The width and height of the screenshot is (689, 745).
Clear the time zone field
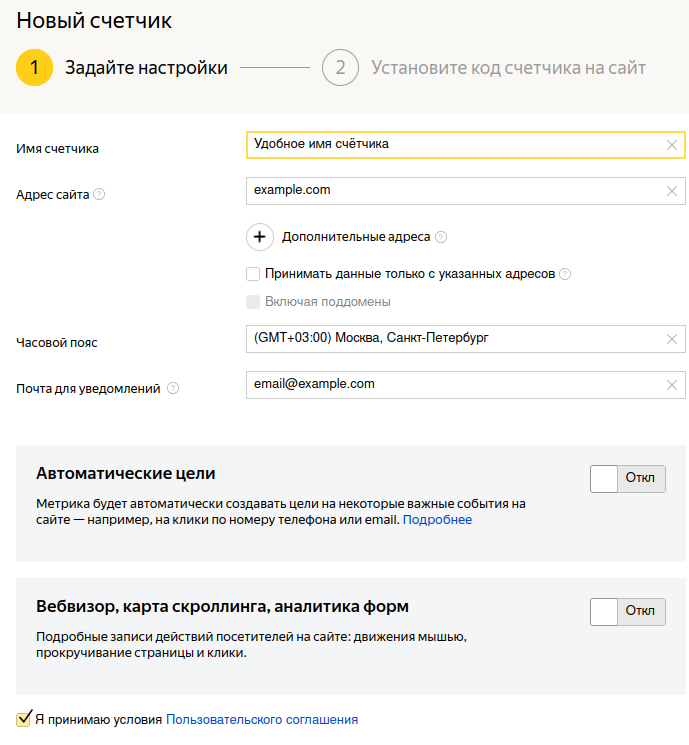tap(672, 339)
